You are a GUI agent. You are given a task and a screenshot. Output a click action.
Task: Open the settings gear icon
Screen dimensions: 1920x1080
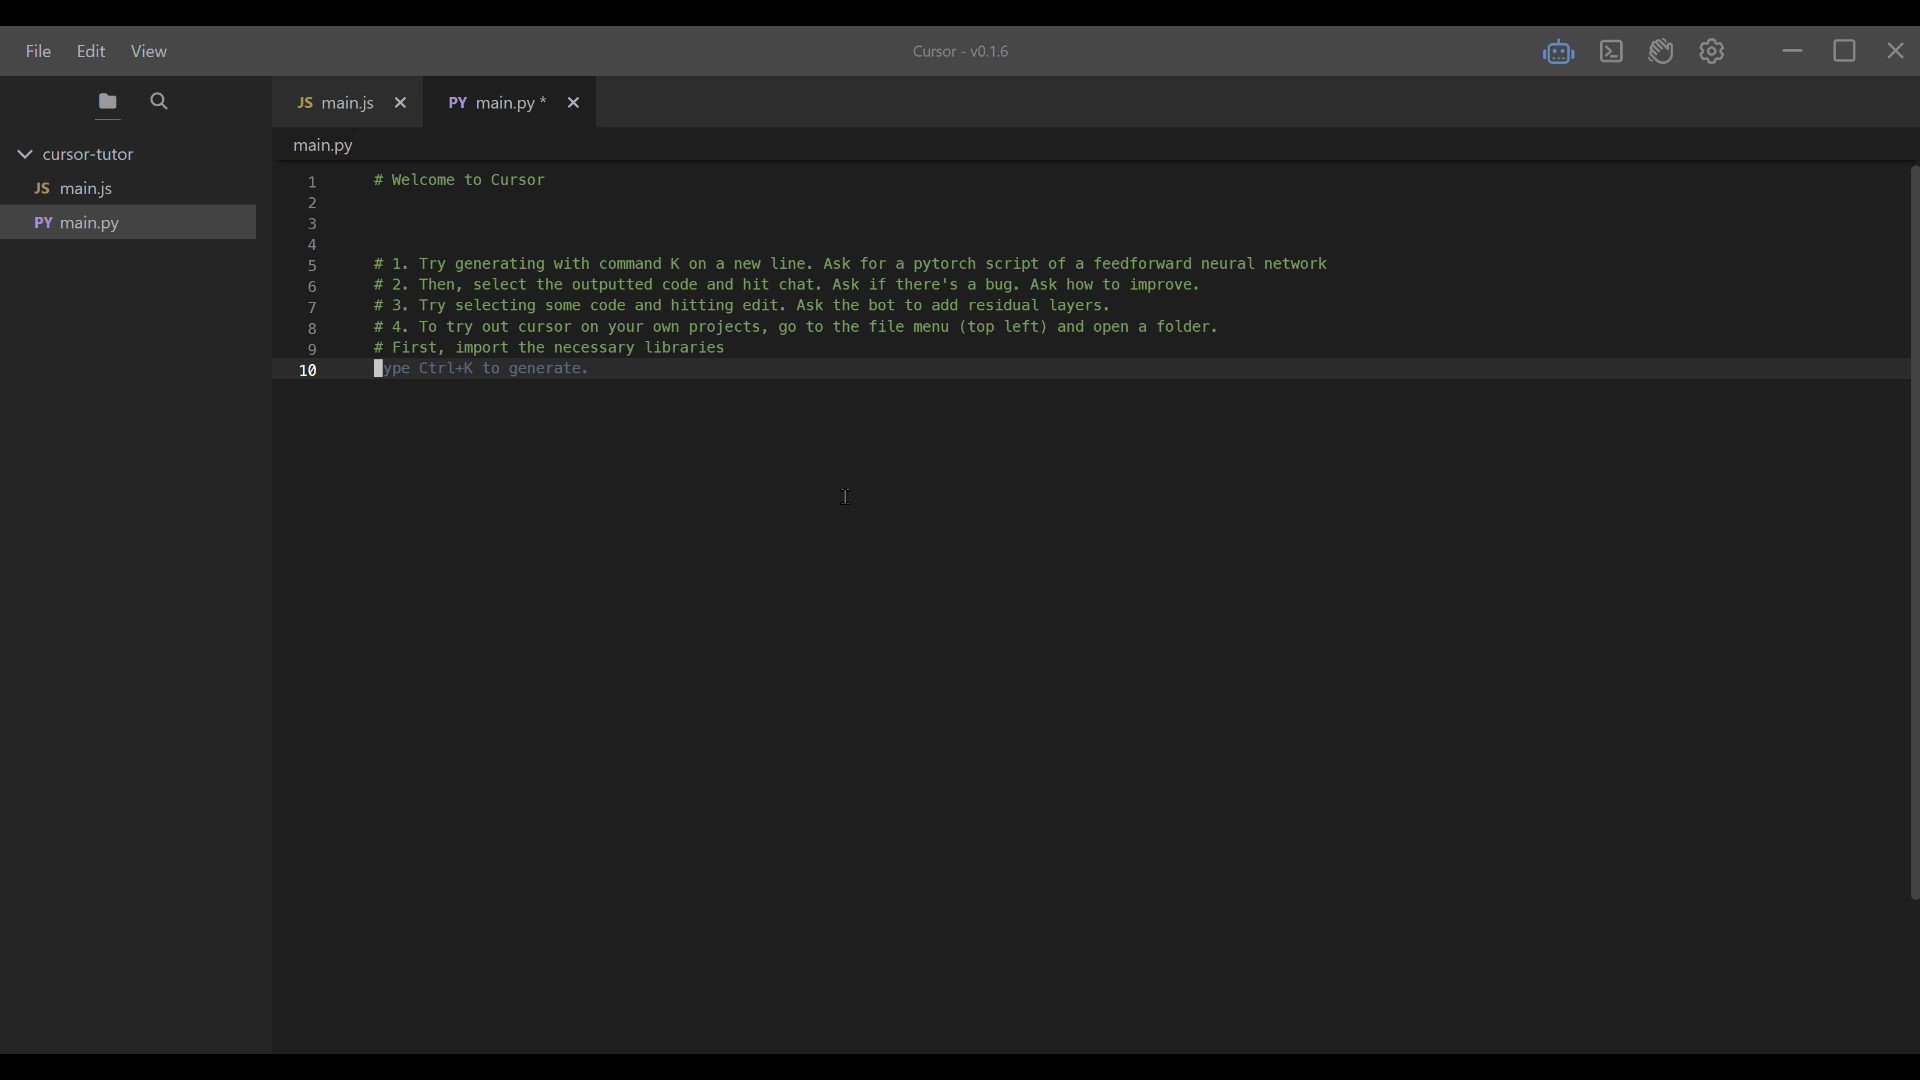1713,51
